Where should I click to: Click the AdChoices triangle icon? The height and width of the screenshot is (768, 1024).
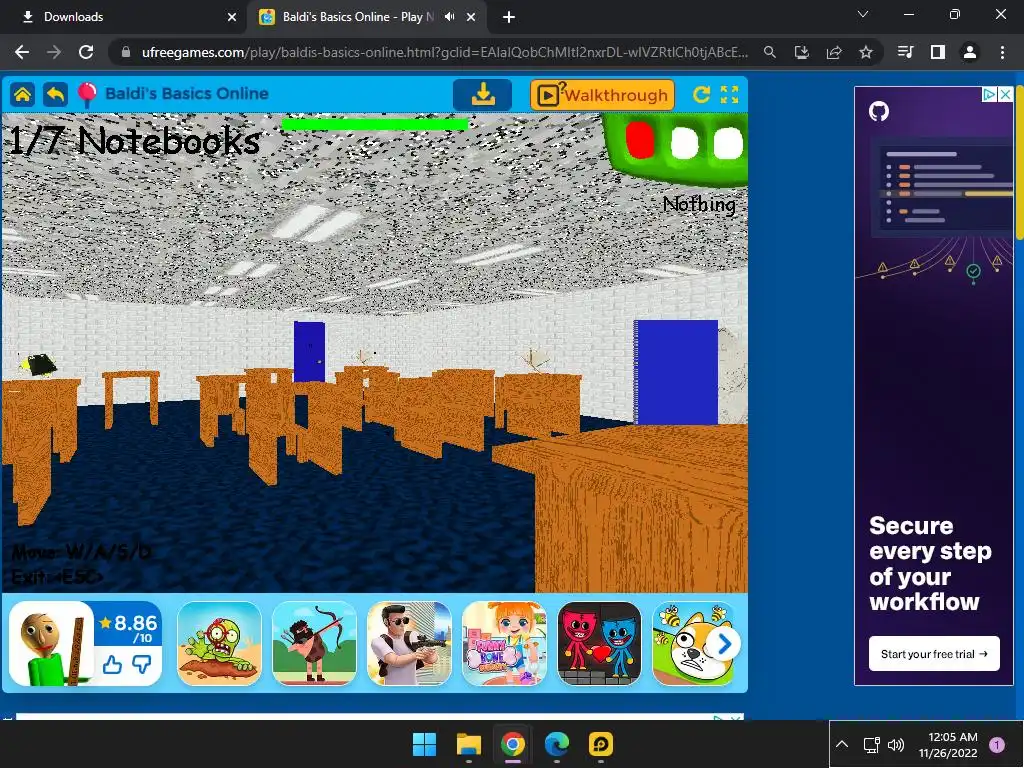click(990, 95)
